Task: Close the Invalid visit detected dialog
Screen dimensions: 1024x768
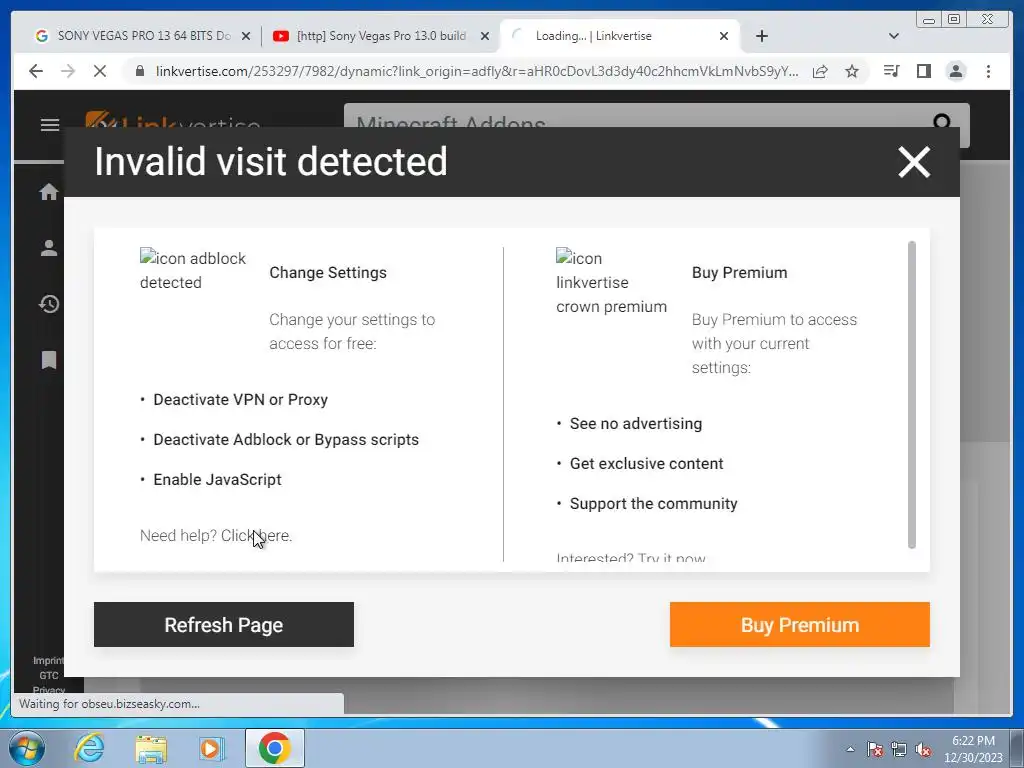Action: tap(914, 162)
